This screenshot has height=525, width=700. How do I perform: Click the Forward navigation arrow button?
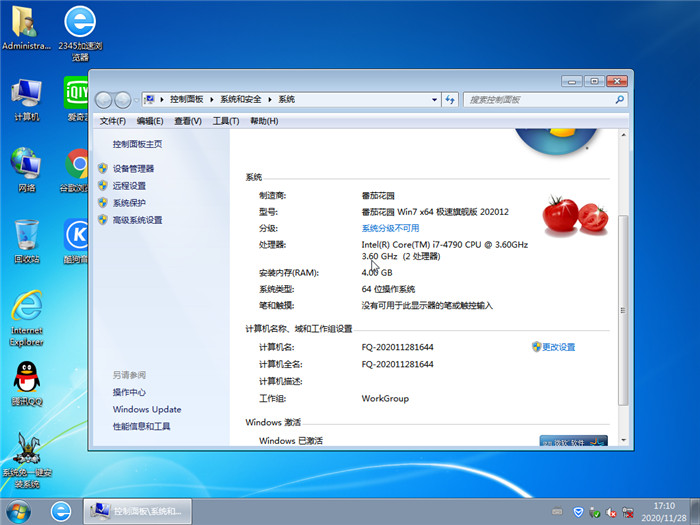123,100
